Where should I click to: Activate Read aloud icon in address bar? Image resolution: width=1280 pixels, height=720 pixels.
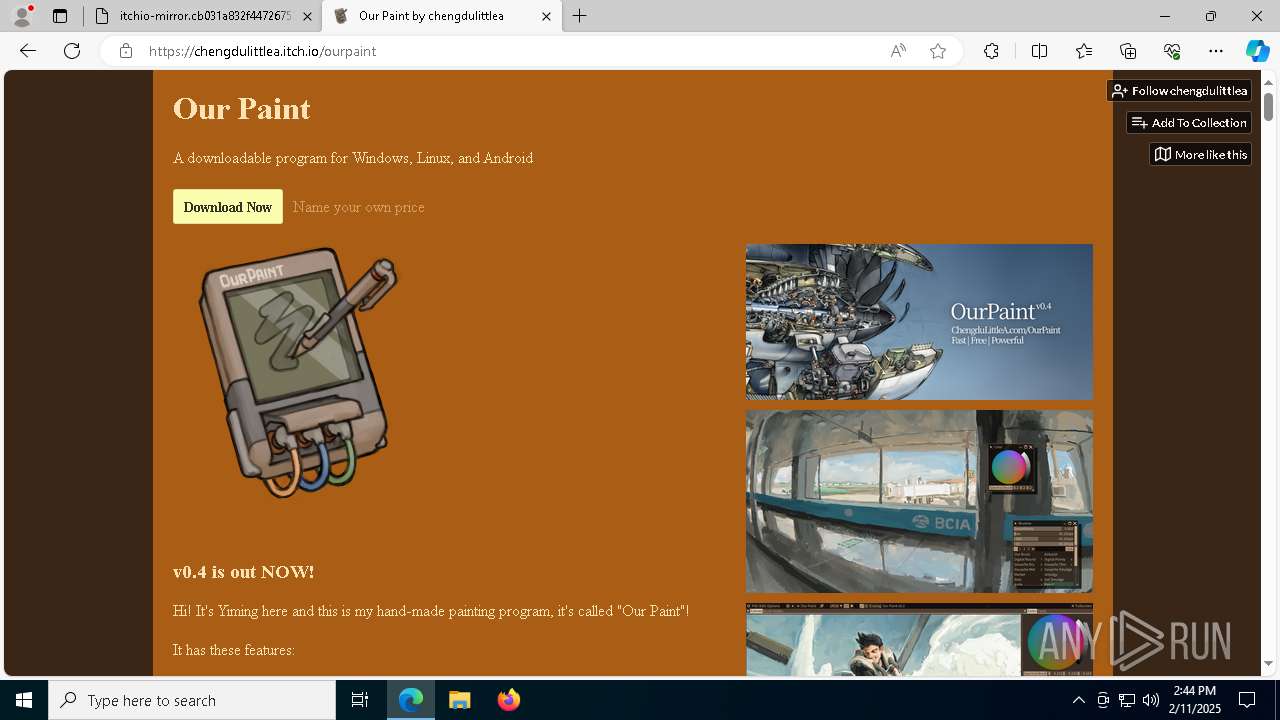click(898, 51)
